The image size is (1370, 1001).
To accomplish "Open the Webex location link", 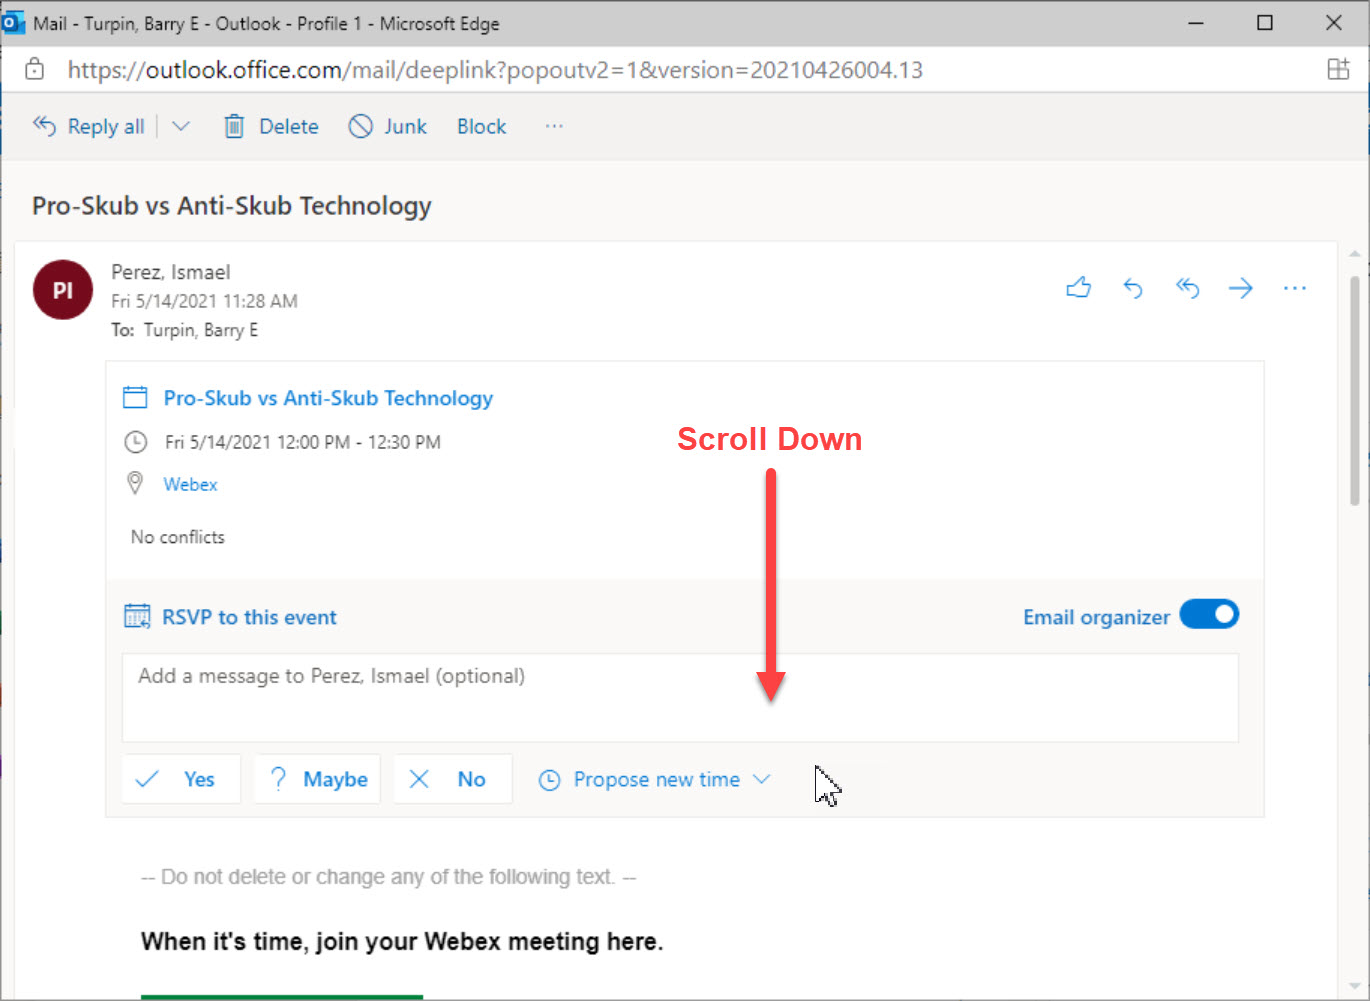I will click(190, 484).
